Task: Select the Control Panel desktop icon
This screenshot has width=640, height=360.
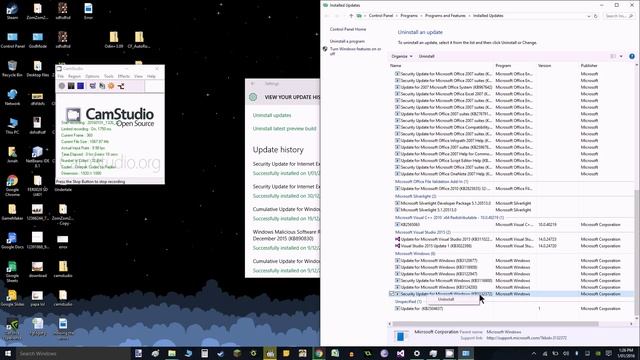Action: 13,40
